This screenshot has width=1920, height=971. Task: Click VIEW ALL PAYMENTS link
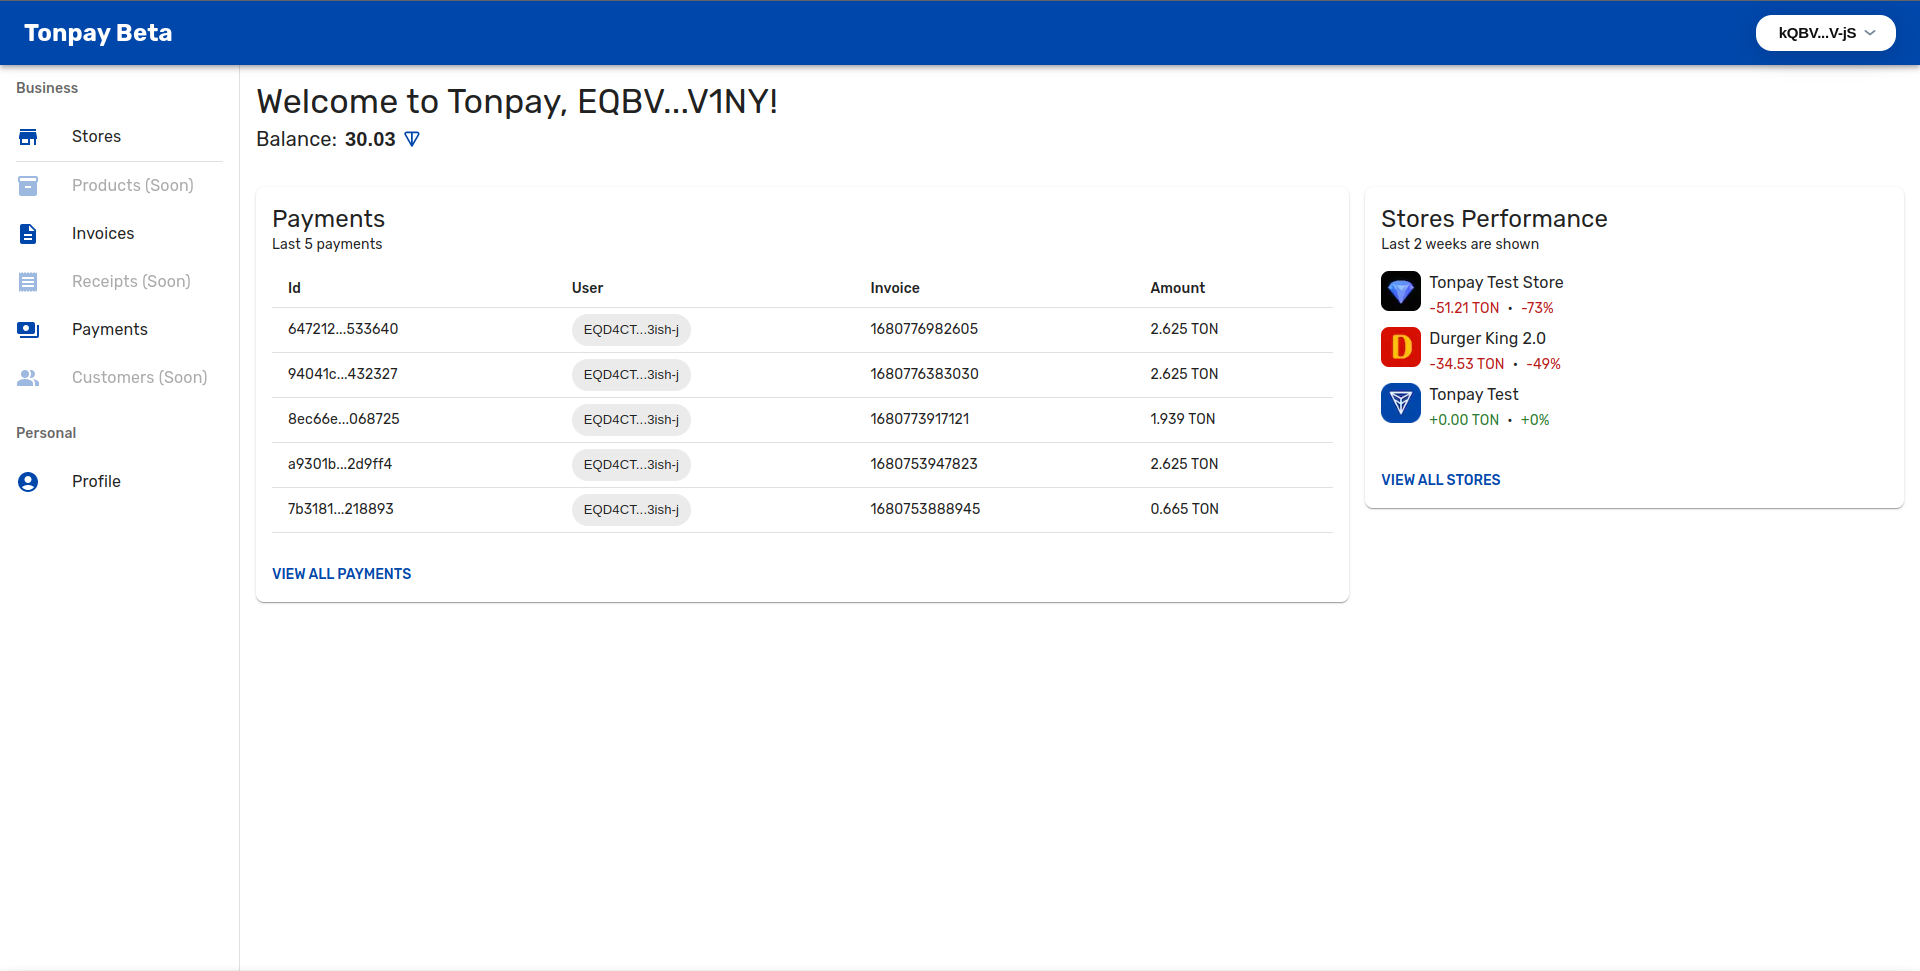(x=342, y=574)
